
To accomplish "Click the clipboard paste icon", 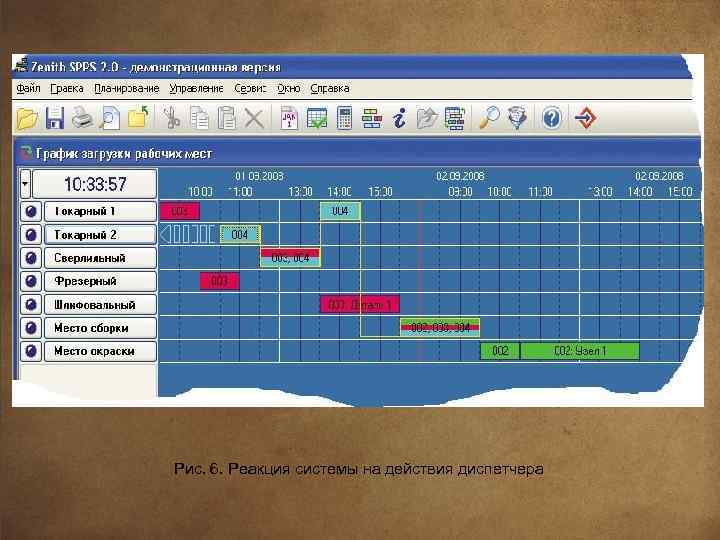I will [x=226, y=118].
